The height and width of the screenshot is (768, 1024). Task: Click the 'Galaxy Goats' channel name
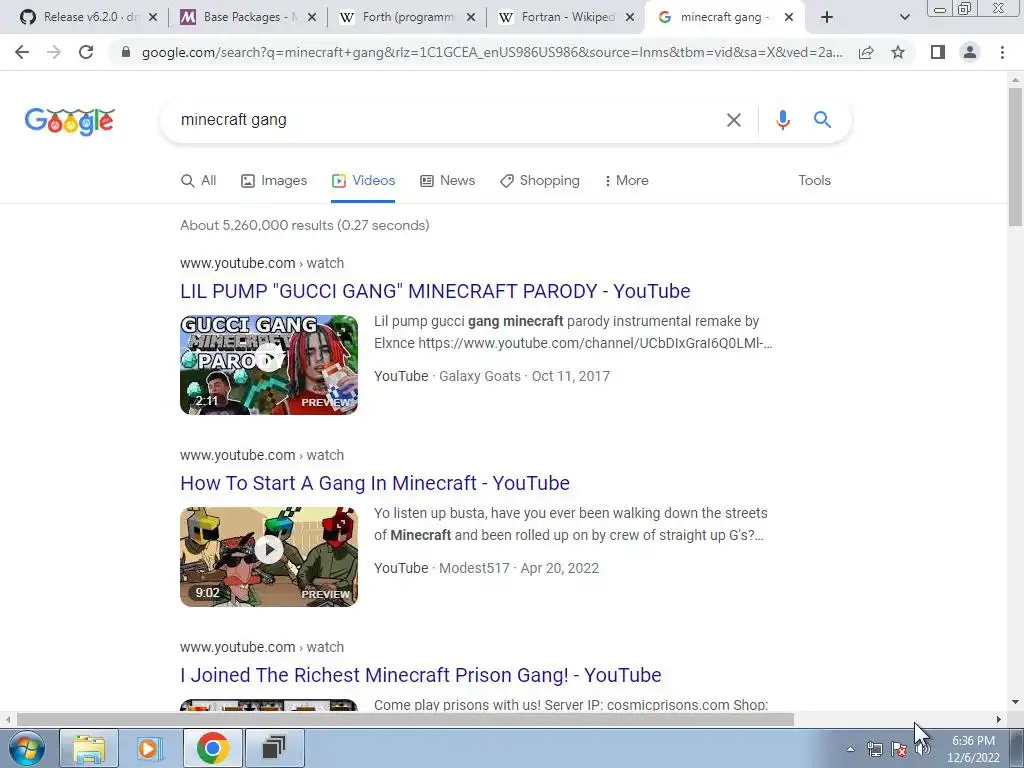[x=480, y=376]
